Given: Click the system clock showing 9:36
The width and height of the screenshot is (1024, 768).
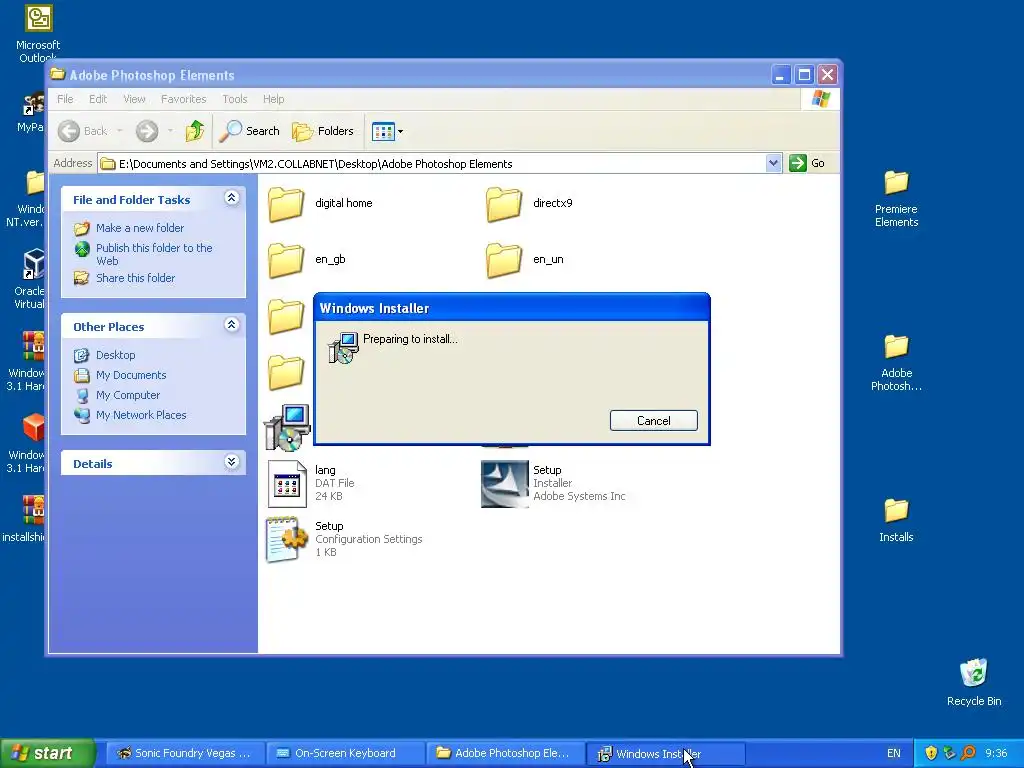Looking at the screenshot, I should (x=997, y=754).
